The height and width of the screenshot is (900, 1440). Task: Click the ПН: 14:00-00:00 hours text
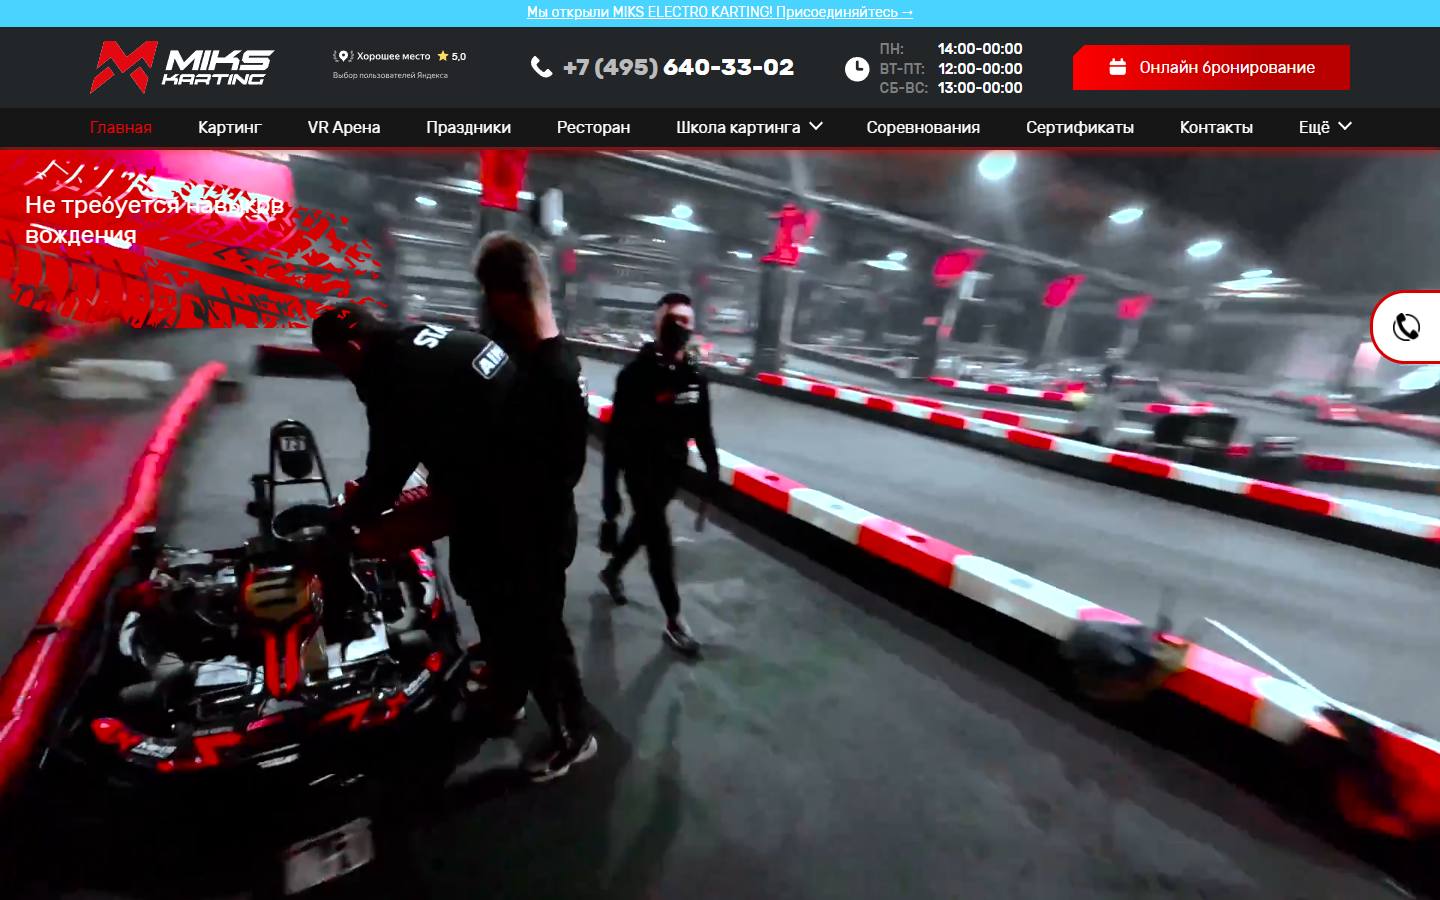pos(951,48)
